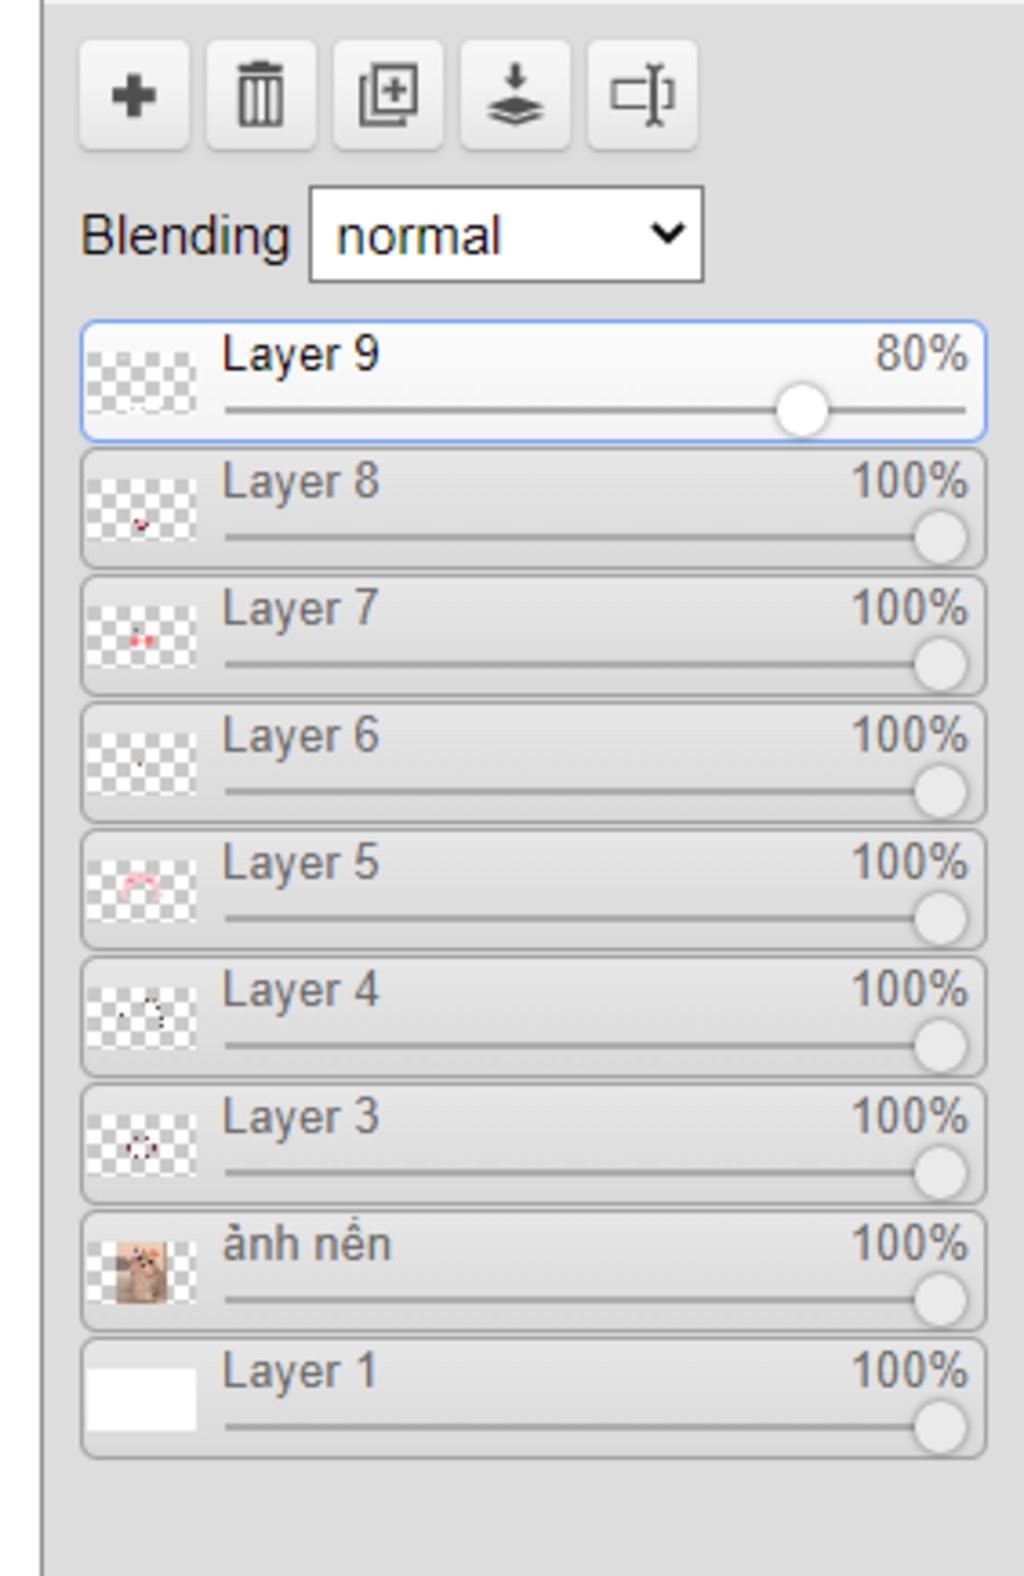Click the duplicate layer icon

(x=388, y=96)
